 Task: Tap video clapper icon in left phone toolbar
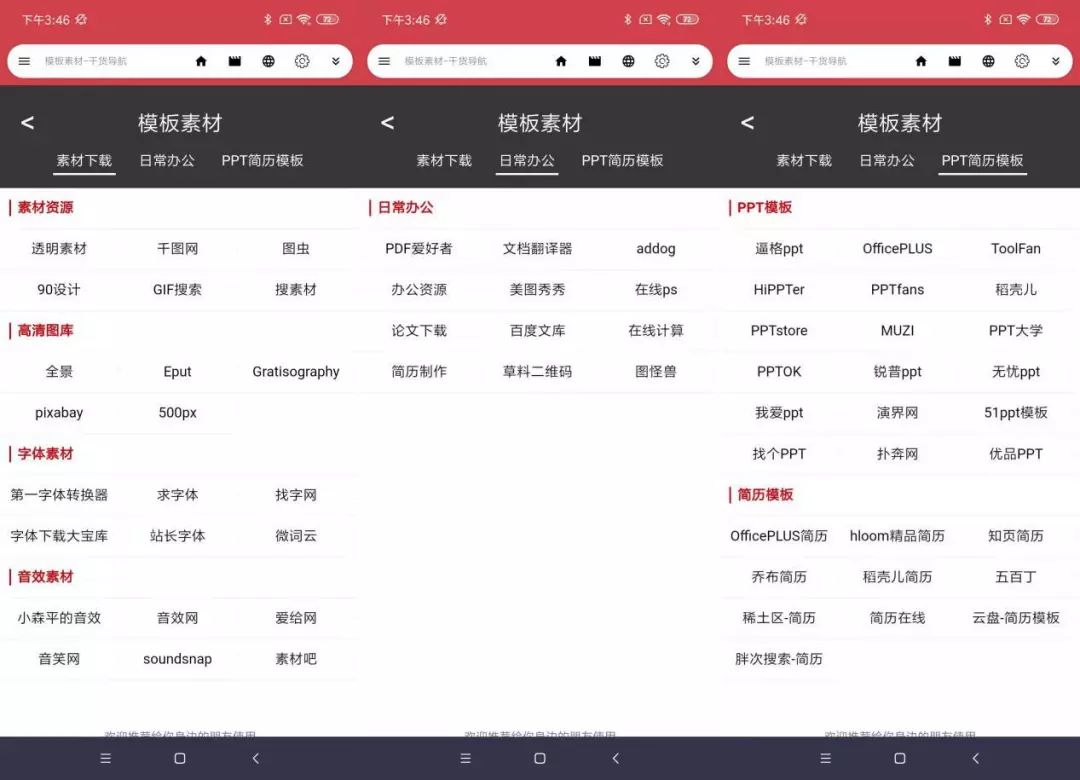235,61
